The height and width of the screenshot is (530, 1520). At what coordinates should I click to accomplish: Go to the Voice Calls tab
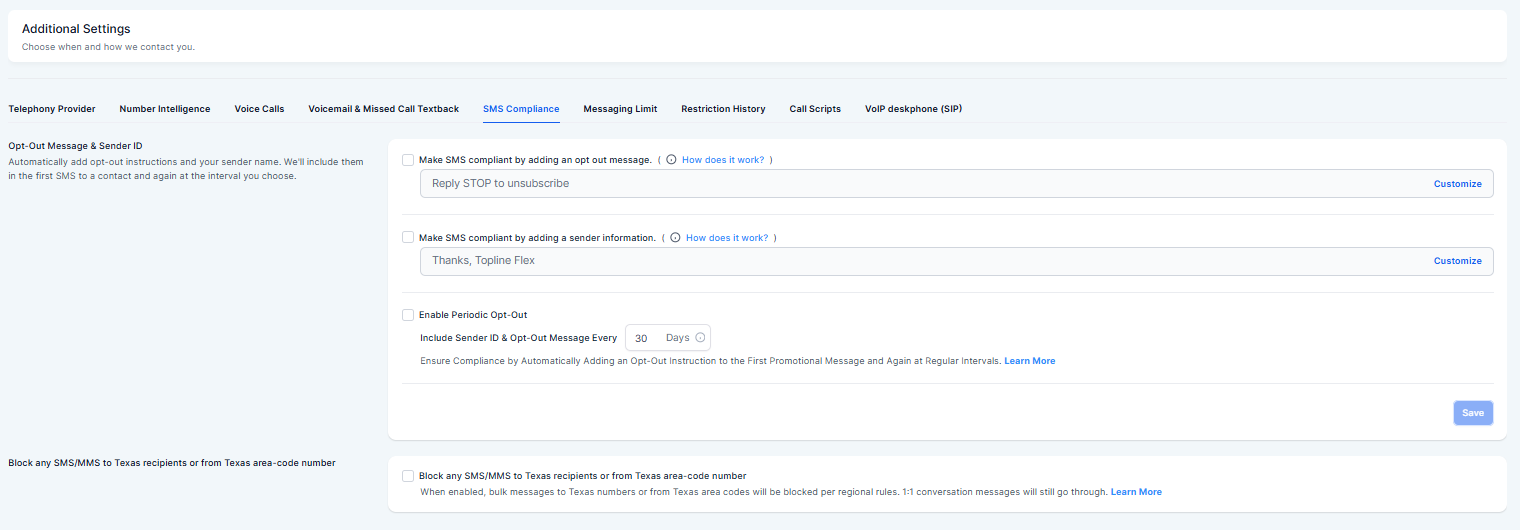pos(259,109)
